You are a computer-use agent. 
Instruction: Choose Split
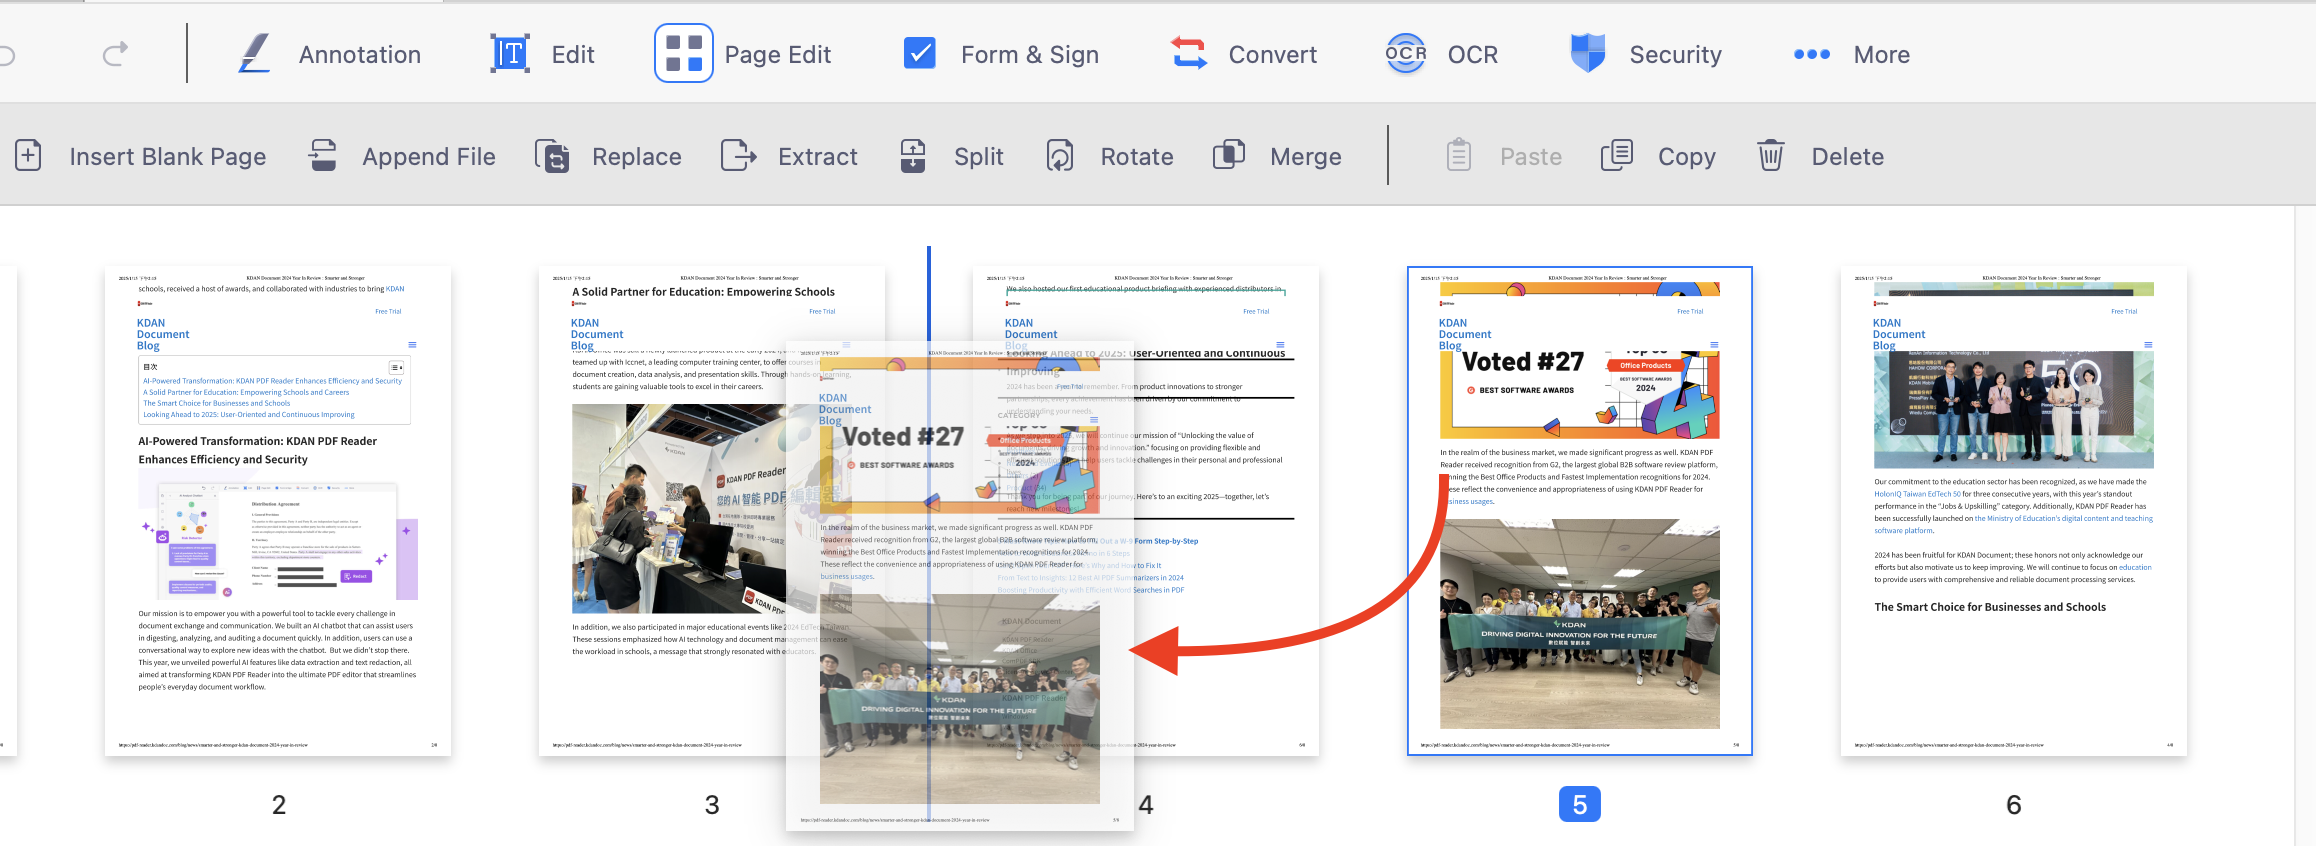(979, 157)
